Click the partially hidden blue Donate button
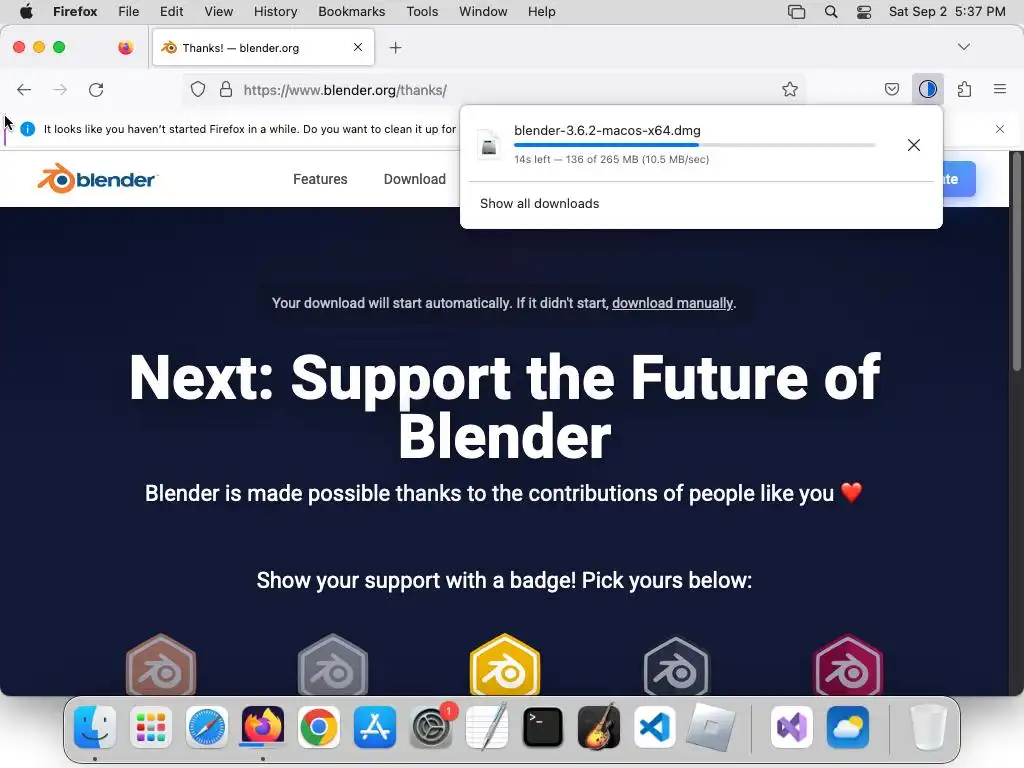The image size is (1024, 768). click(x=959, y=179)
